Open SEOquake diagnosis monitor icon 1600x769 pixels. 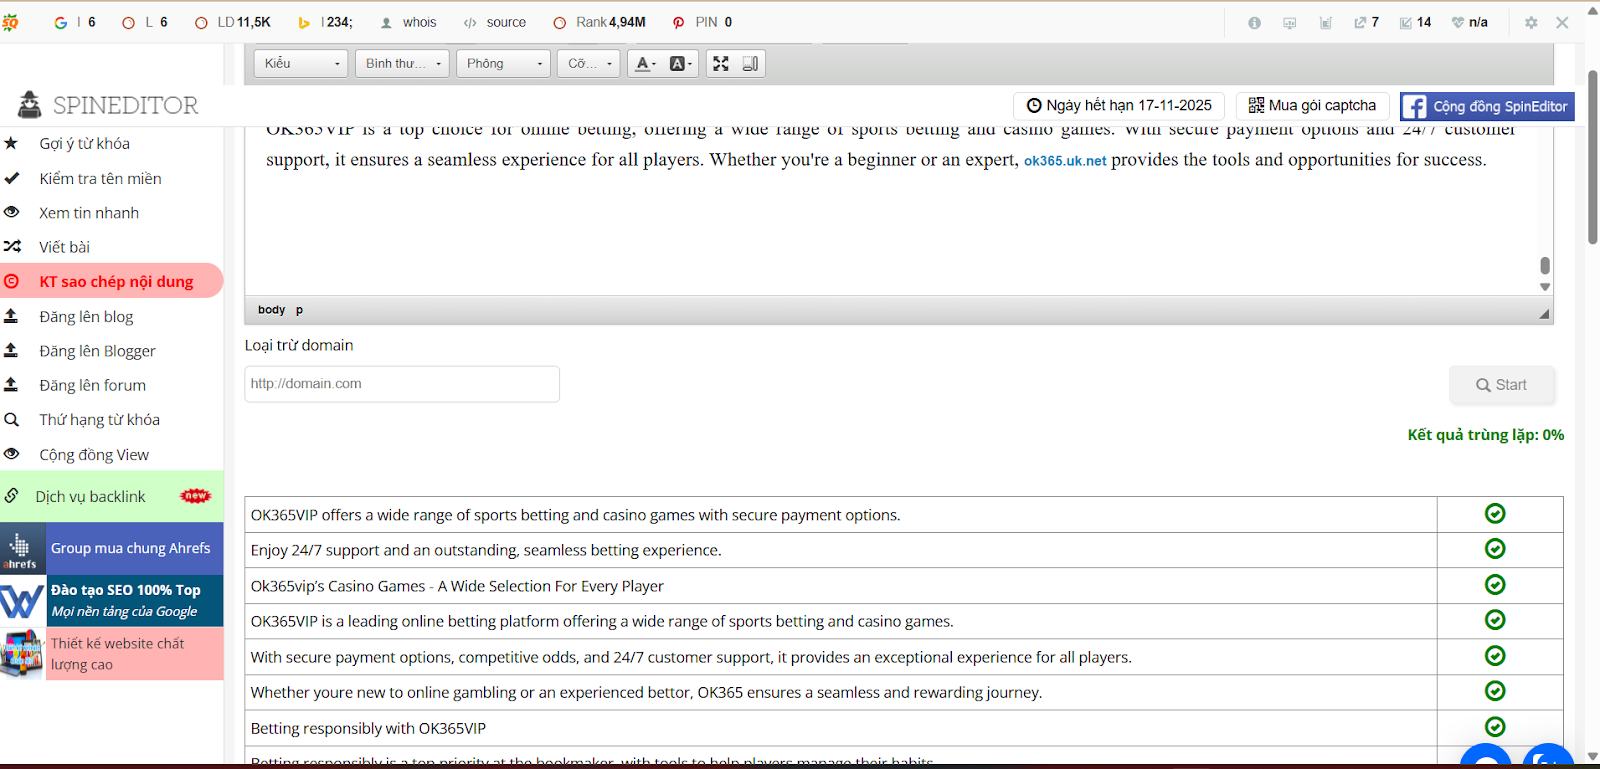tap(1290, 22)
